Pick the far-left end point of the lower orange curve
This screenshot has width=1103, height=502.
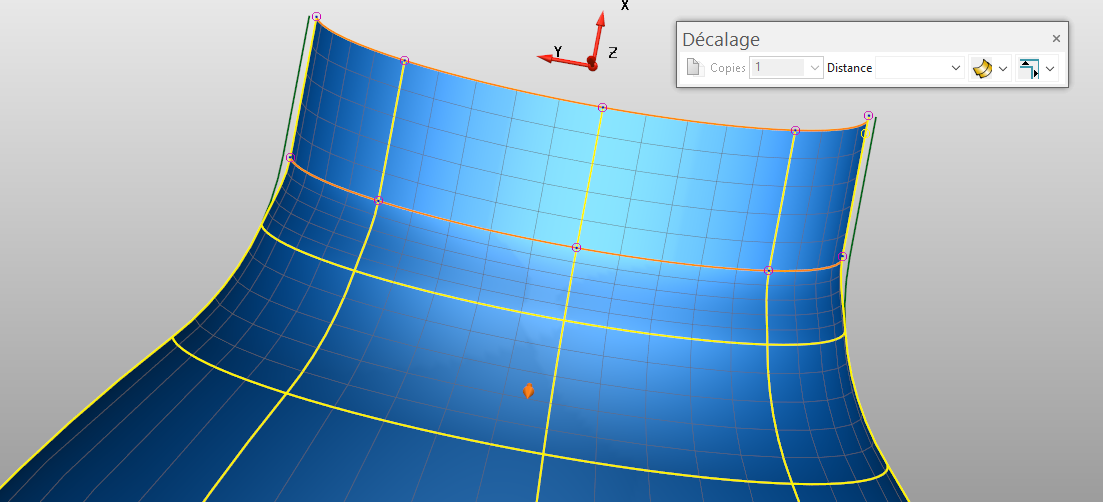tap(290, 157)
